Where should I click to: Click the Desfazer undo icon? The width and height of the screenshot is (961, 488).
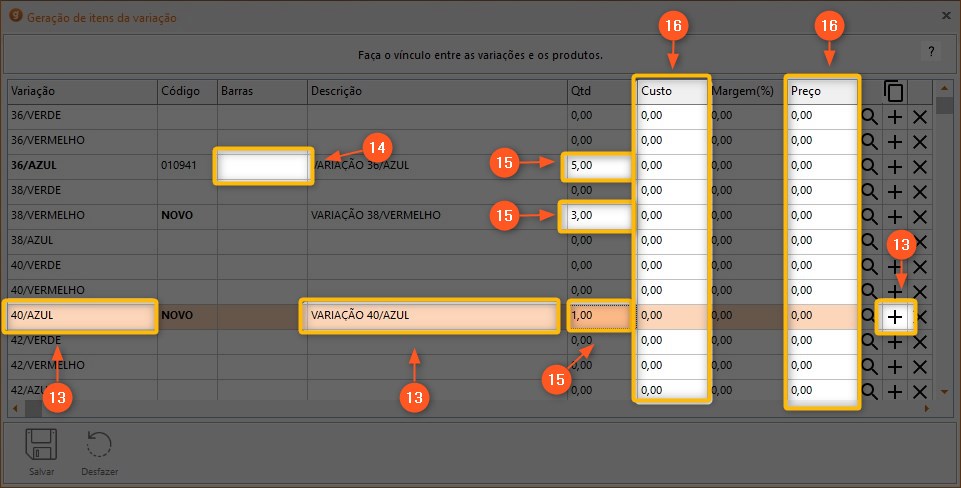98,445
